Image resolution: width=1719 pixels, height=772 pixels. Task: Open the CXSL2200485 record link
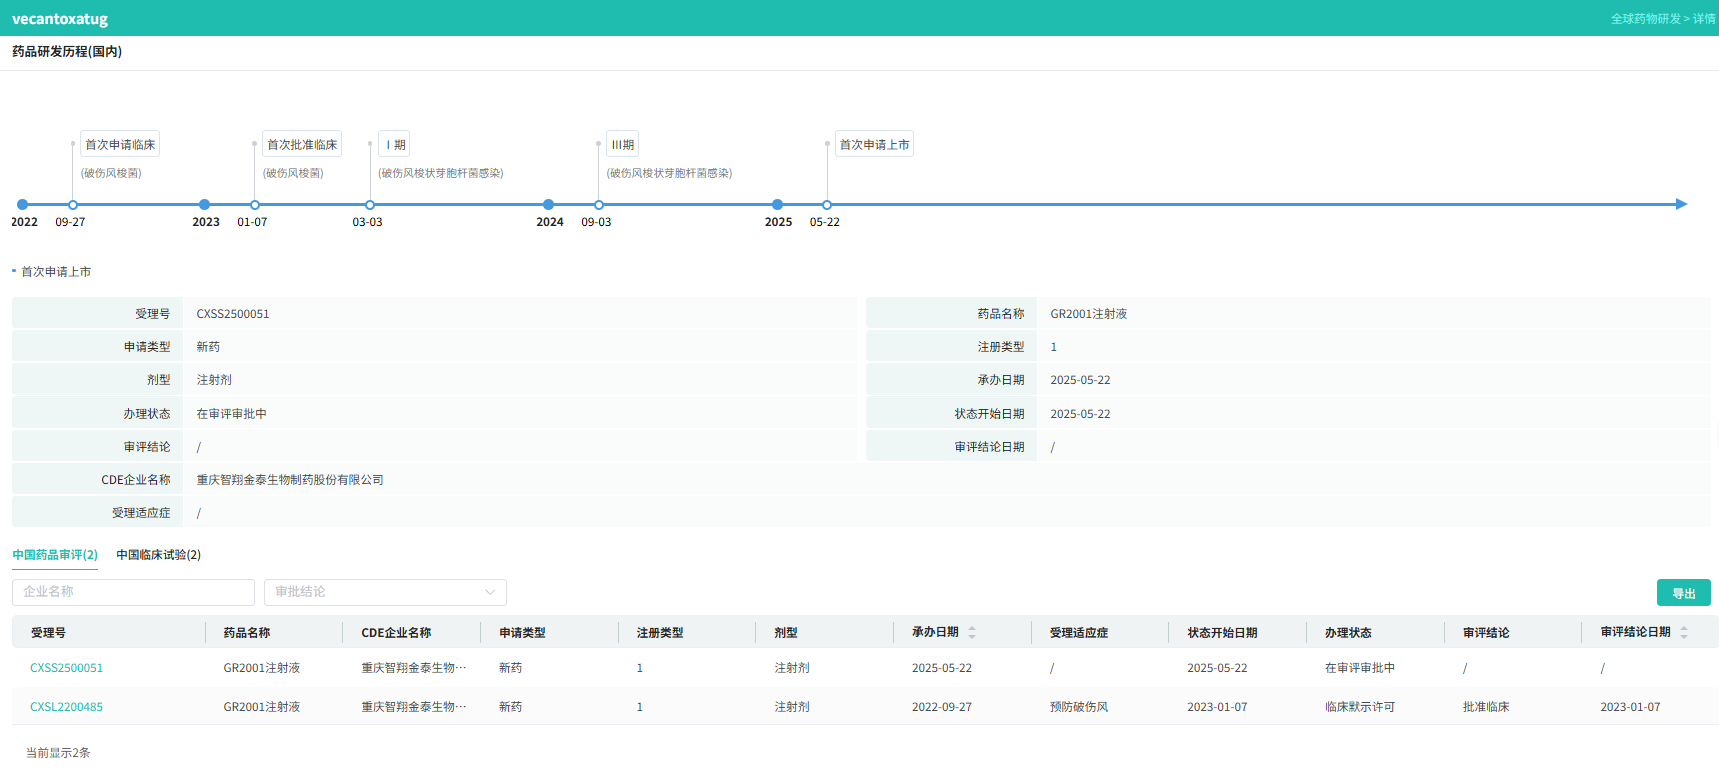[66, 707]
